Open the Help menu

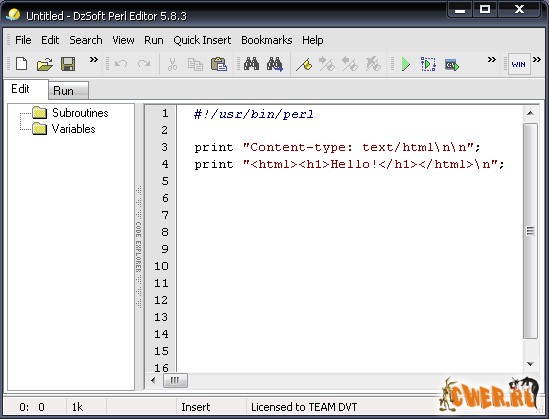pos(313,40)
